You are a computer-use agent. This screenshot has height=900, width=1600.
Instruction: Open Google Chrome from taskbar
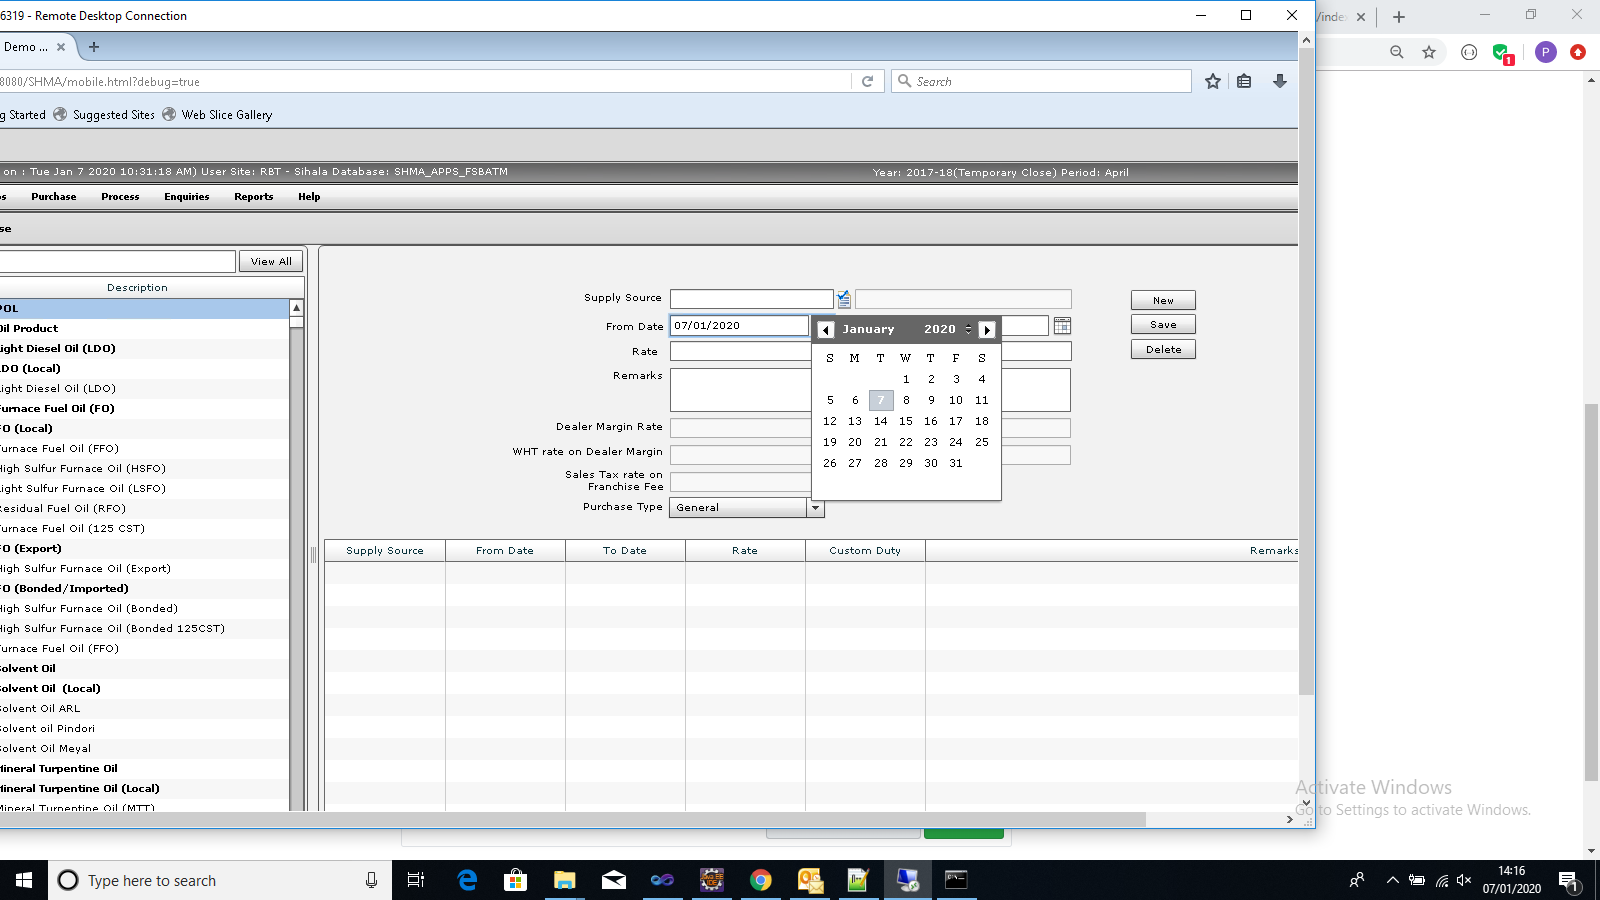tap(761, 880)
